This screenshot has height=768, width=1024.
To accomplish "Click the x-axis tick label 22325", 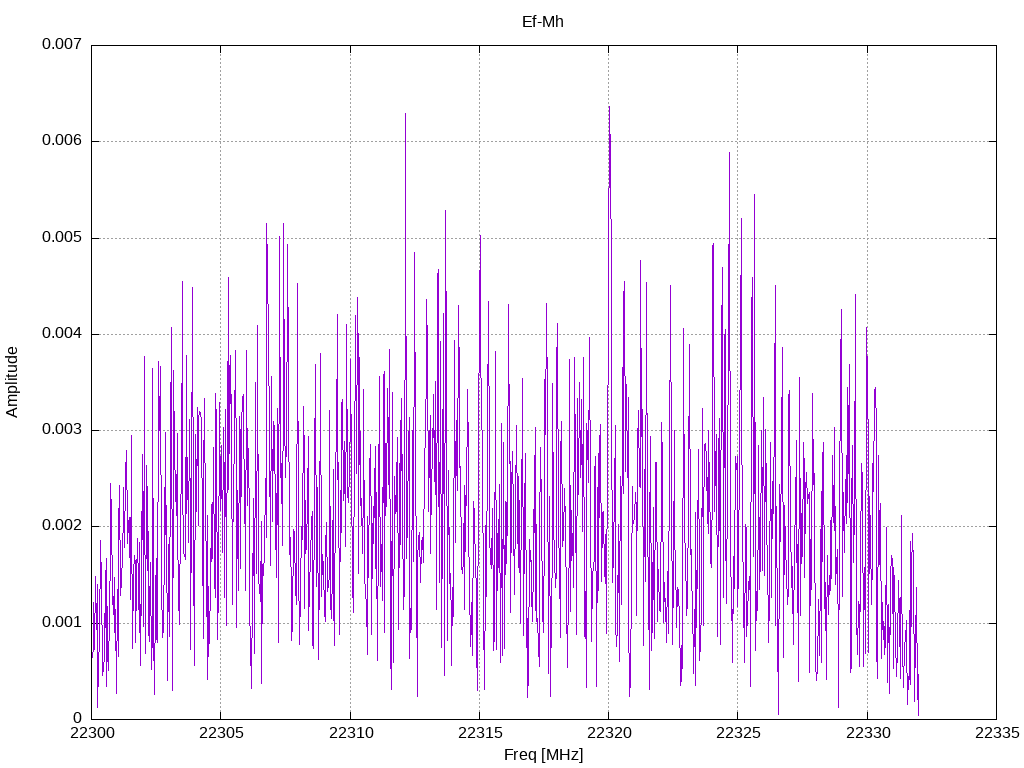I will (x=738, y=733).
